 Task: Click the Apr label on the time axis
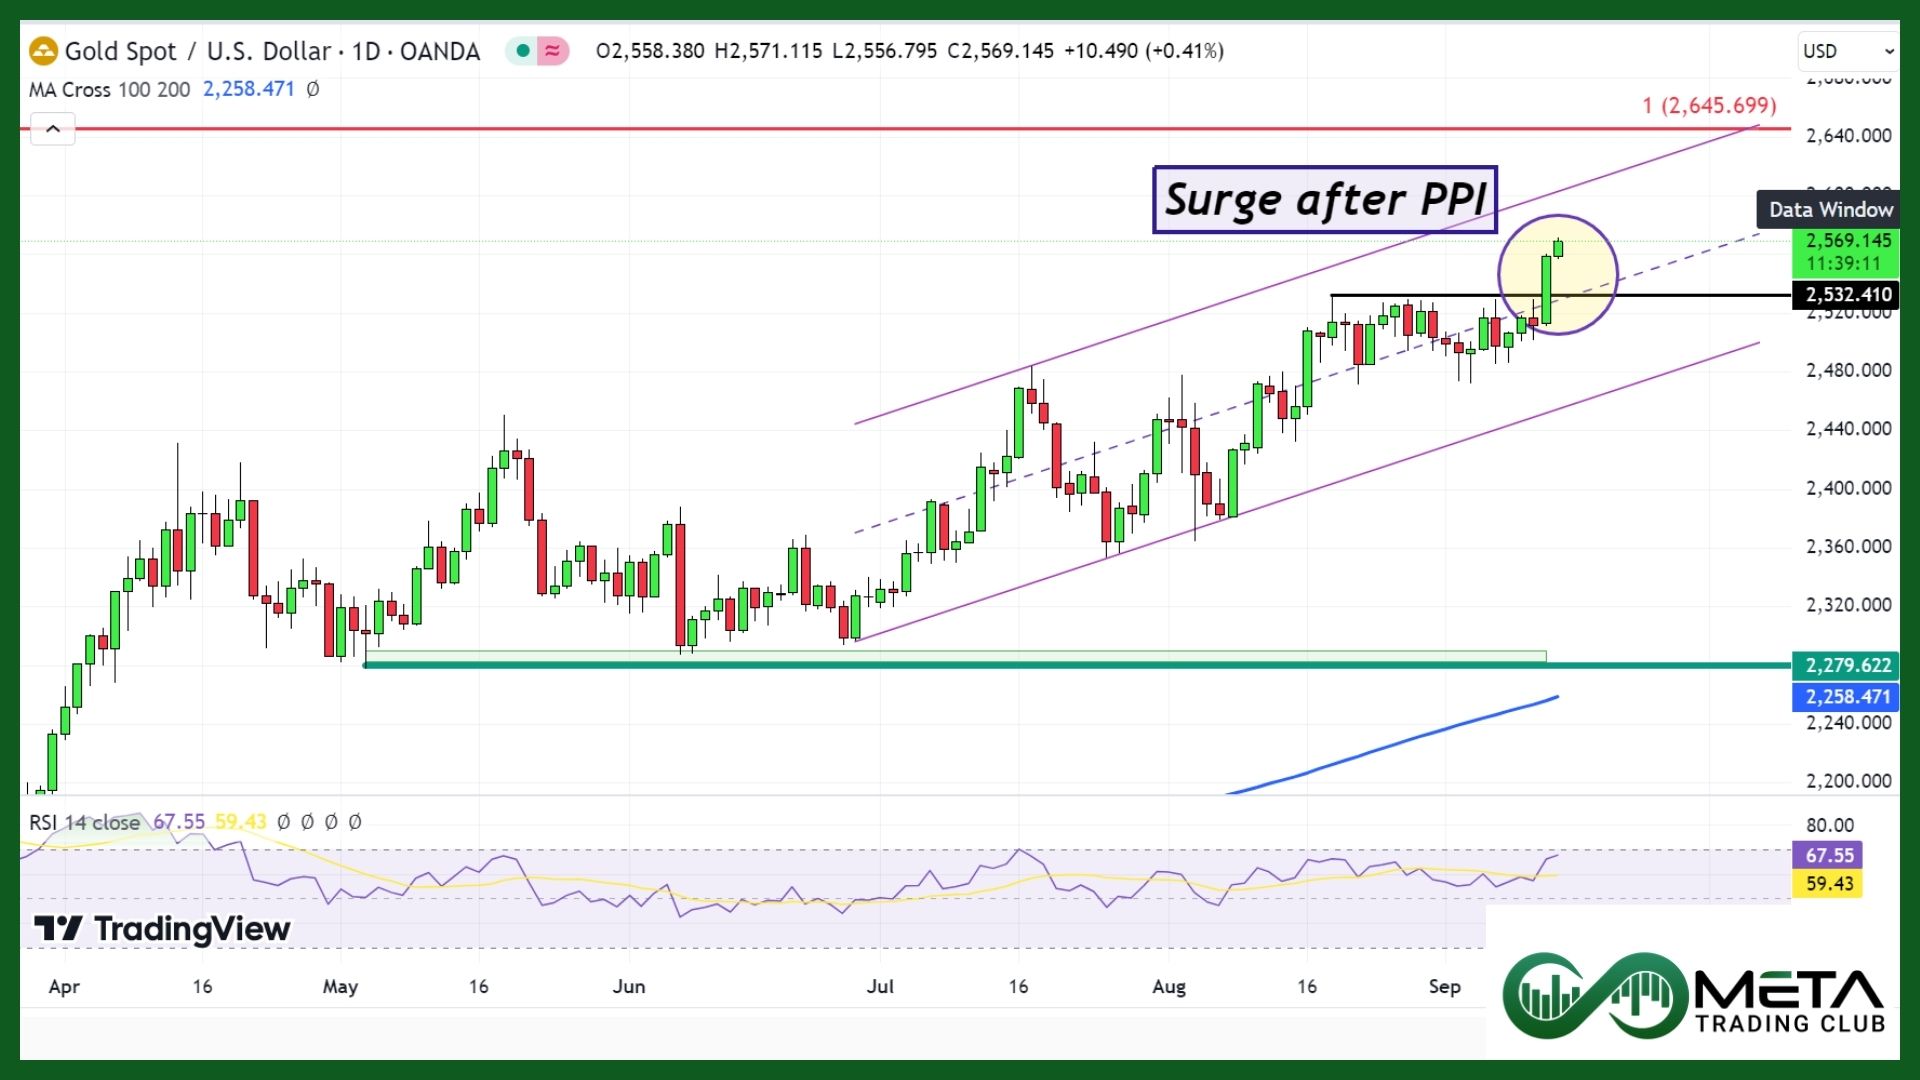click(64, 987)
